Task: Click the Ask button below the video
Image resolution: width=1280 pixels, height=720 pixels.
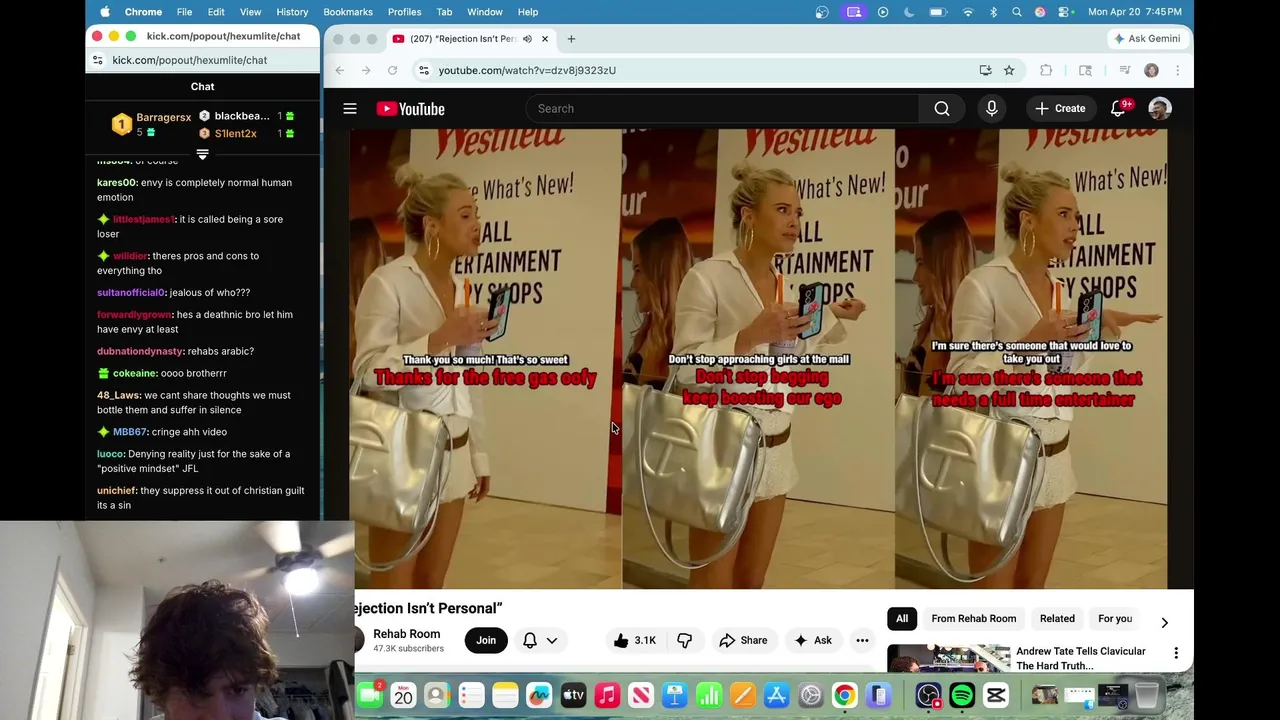Action: [813, 640]
